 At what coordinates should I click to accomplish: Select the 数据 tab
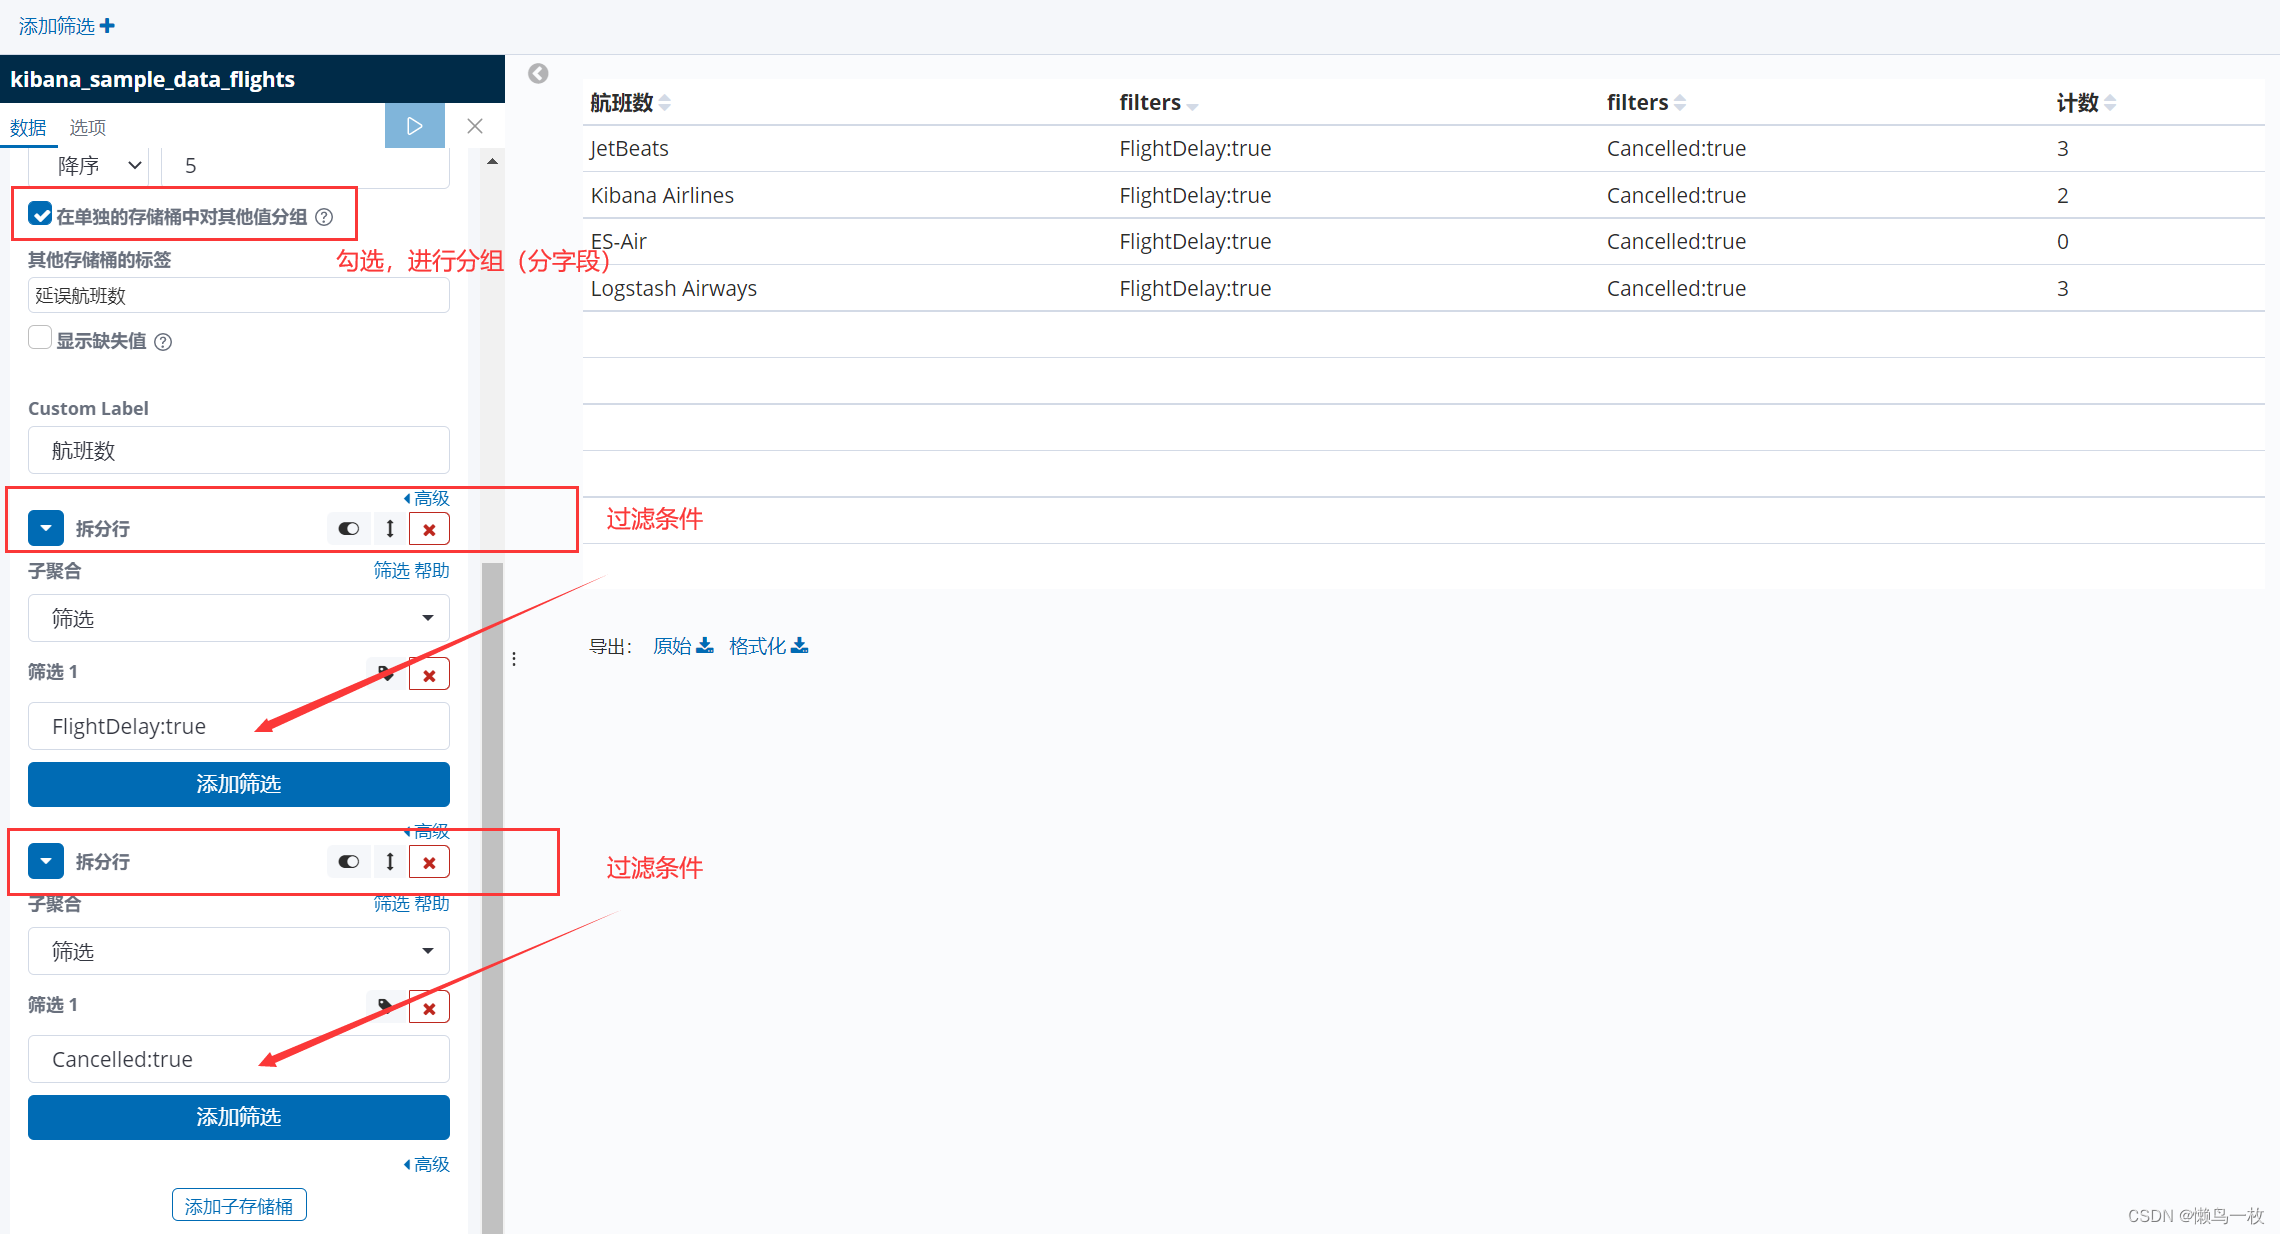click(x=28, y=128)
